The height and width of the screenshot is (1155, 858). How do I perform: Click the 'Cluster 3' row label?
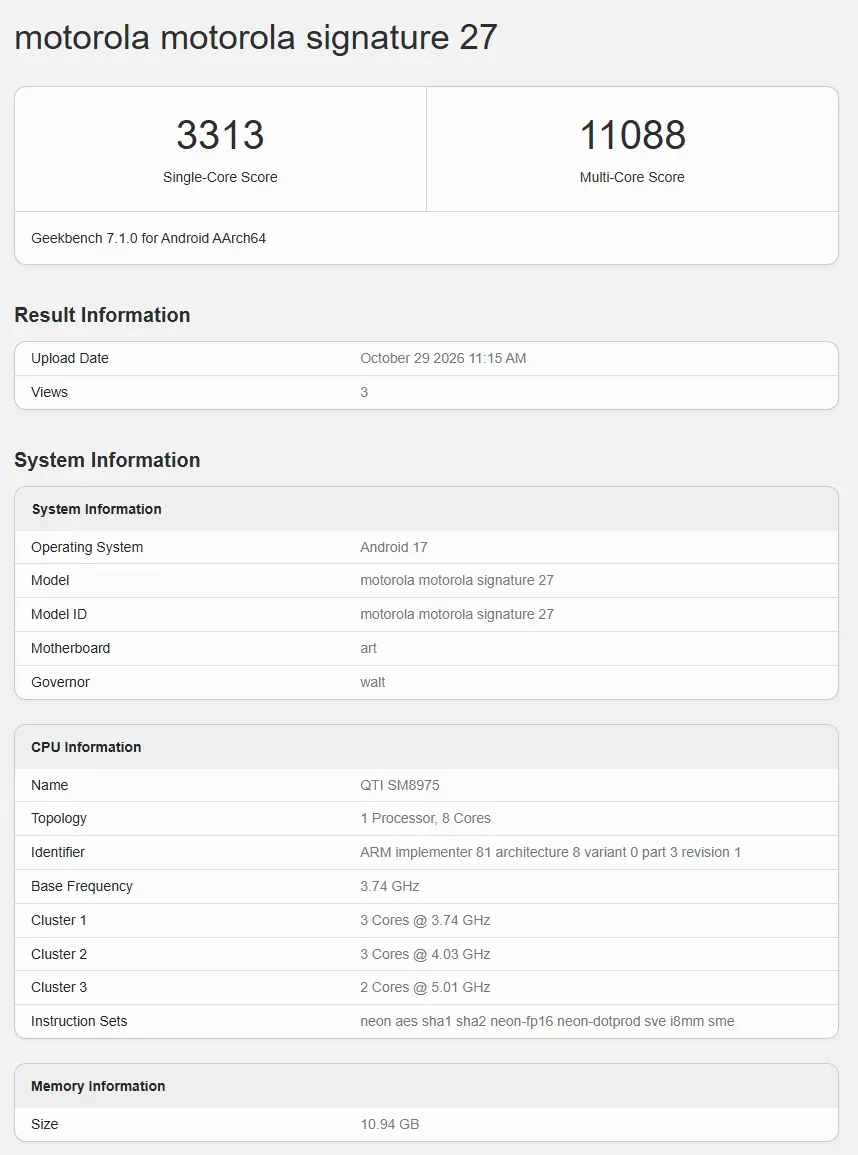tap(59, 987)
